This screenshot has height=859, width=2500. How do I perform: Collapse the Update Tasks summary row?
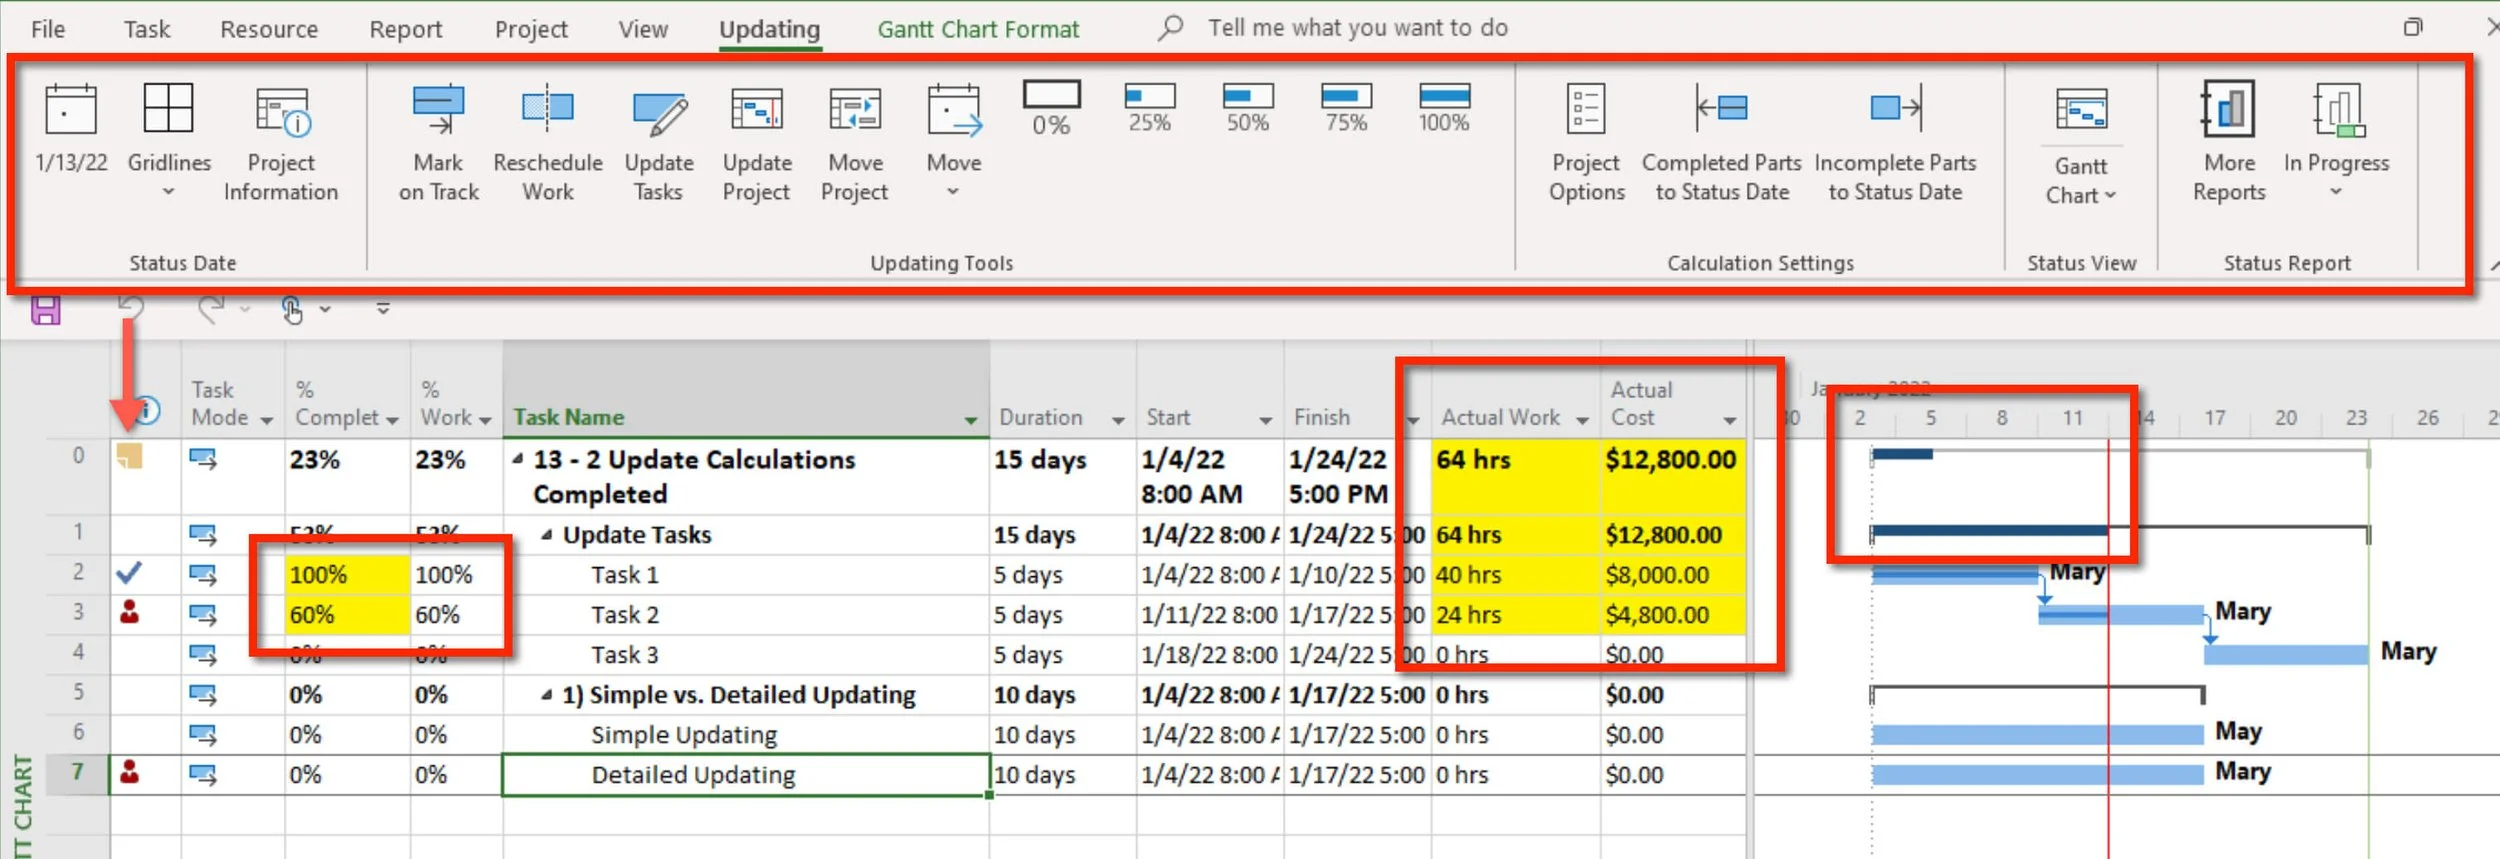pos(547,535)
